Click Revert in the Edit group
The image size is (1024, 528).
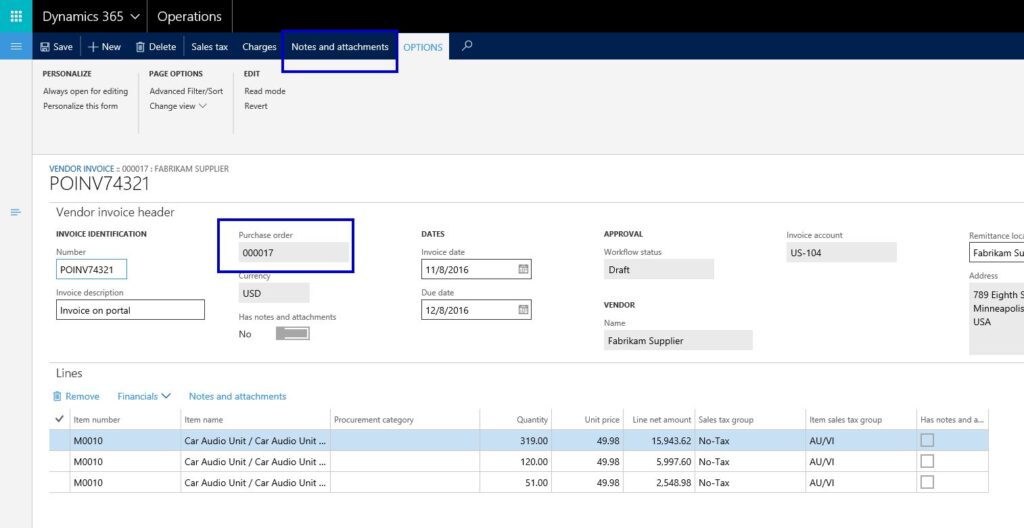256,106
